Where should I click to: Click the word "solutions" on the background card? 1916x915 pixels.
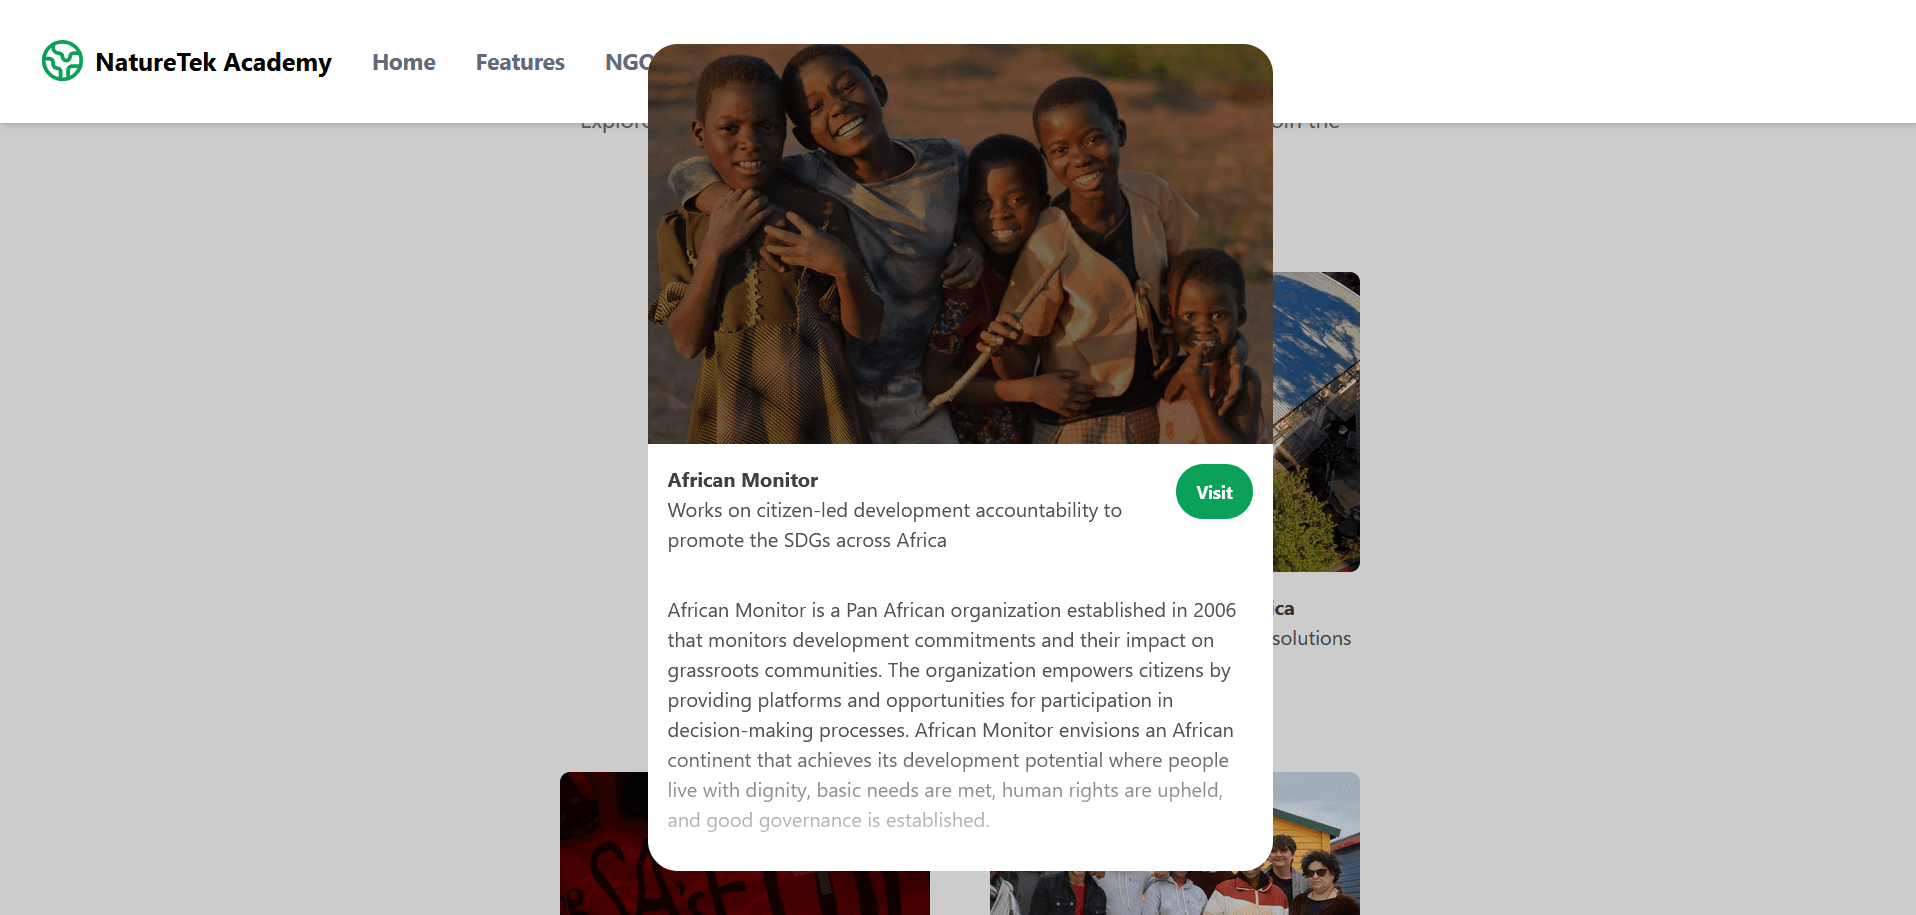[1312, 638]
